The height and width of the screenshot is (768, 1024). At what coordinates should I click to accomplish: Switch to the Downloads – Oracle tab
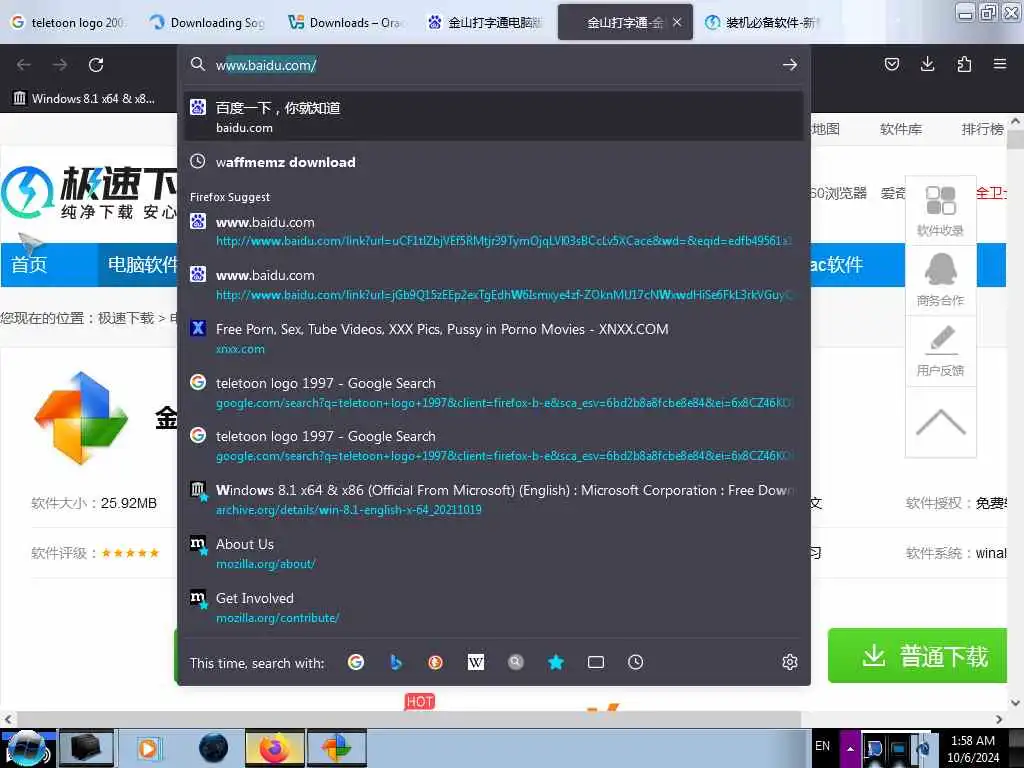[x=348, y=22]
